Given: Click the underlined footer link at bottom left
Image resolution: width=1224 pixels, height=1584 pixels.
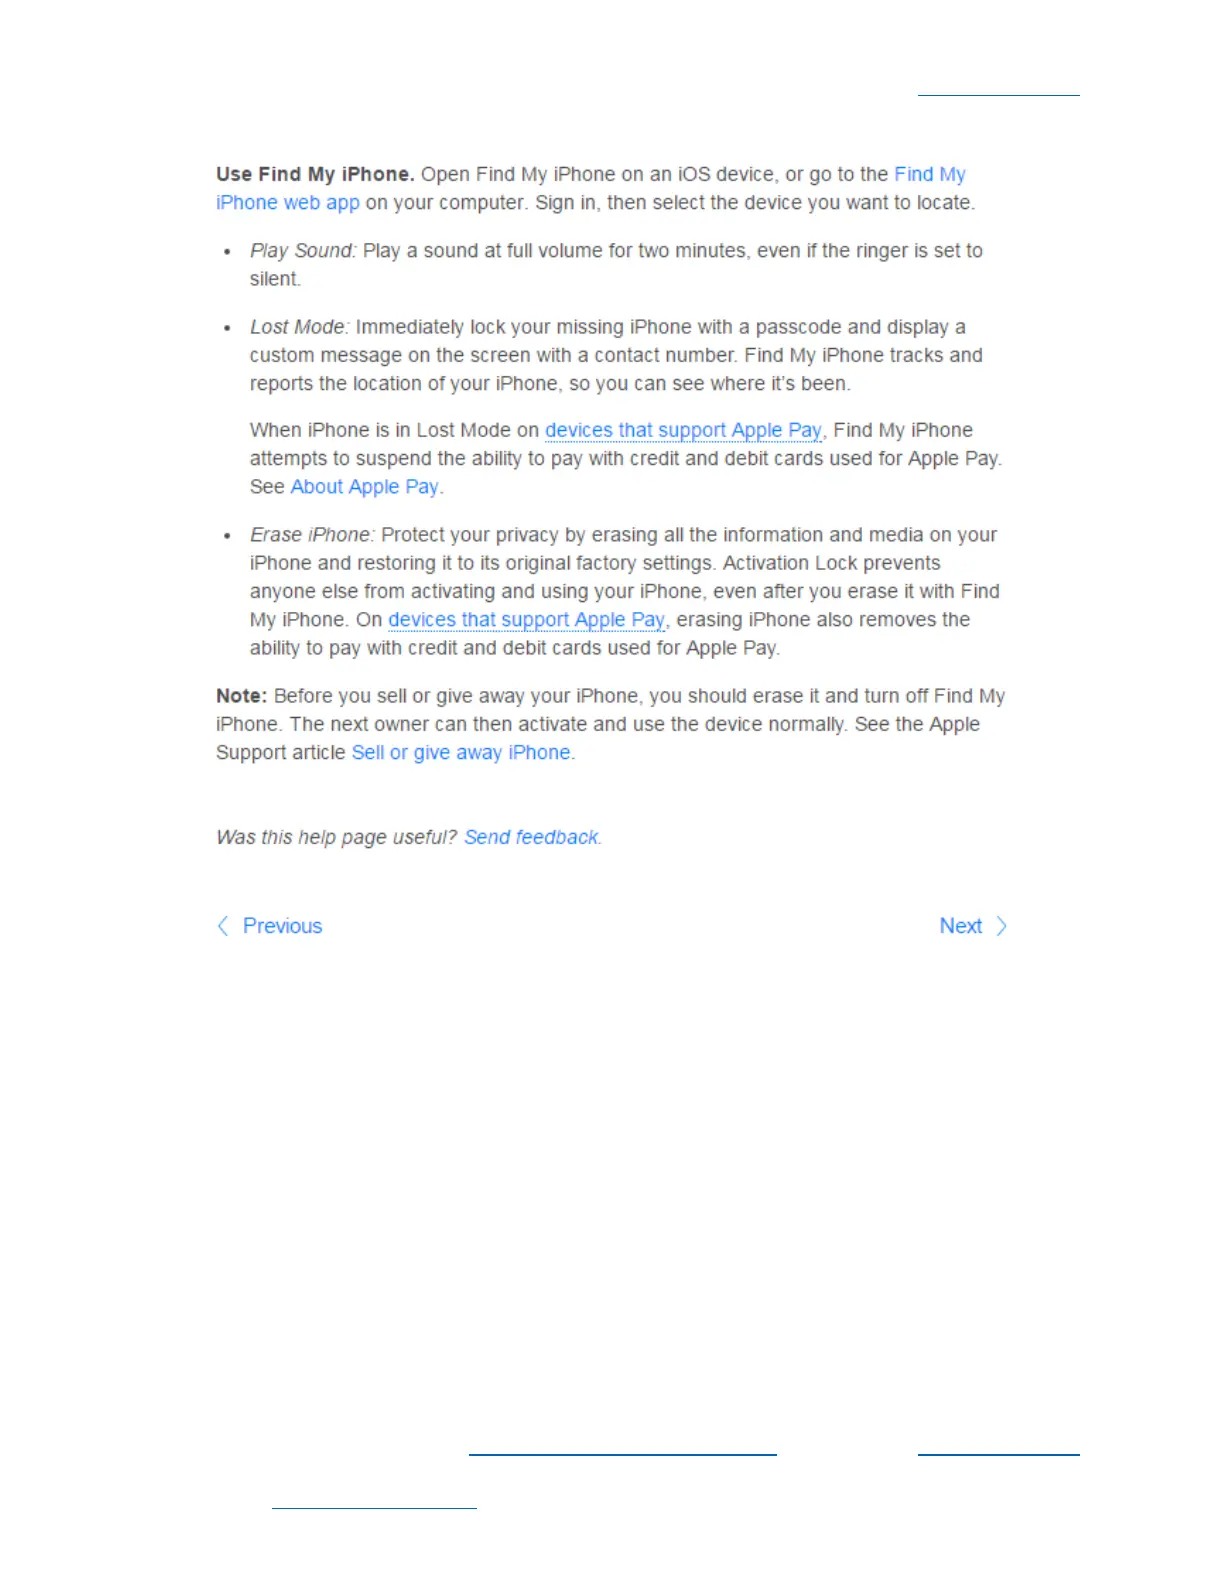Looking at the screenshot, I should [x=374, y=1506].
